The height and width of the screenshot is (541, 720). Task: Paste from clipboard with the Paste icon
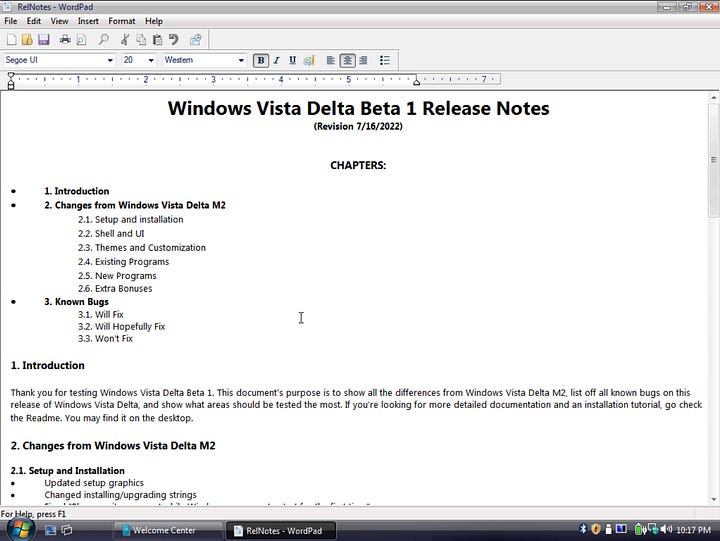click(157, 40)
